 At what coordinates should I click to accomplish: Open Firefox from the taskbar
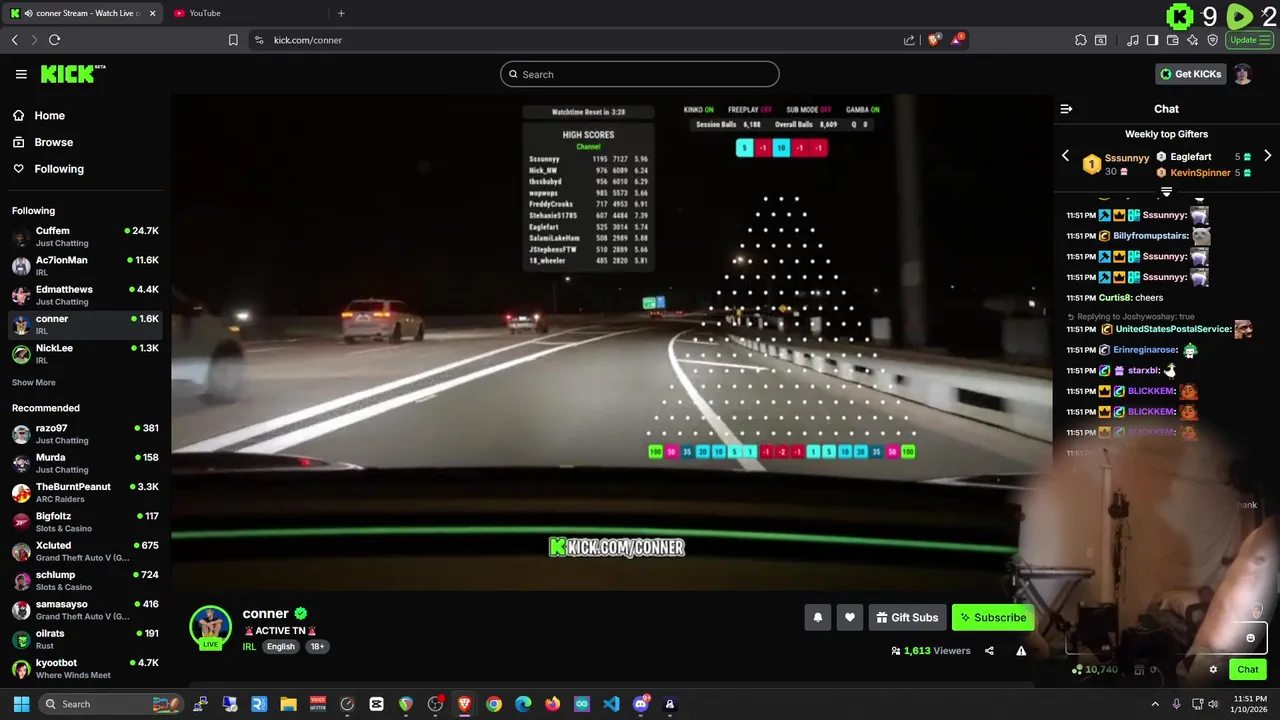click(553, 704)
